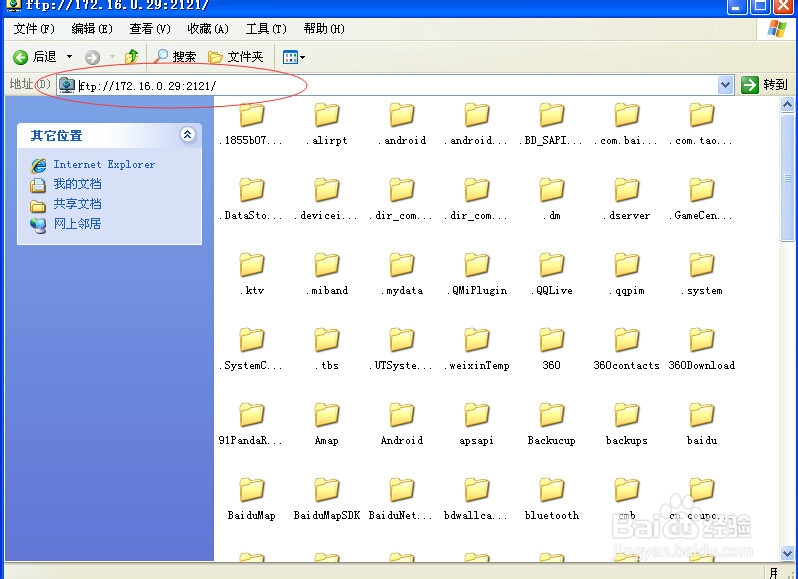Select the .dm folder
Image resolution: width=798 pixels, height=579 pixels.
point(551,199)
